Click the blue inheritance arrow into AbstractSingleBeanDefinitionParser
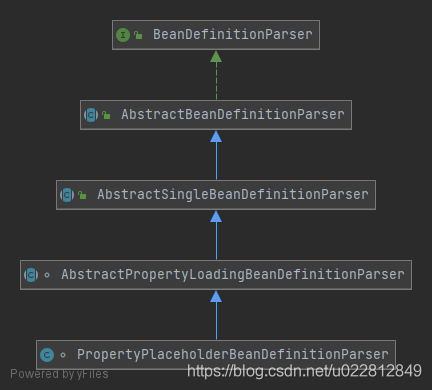 coord(216,235)
